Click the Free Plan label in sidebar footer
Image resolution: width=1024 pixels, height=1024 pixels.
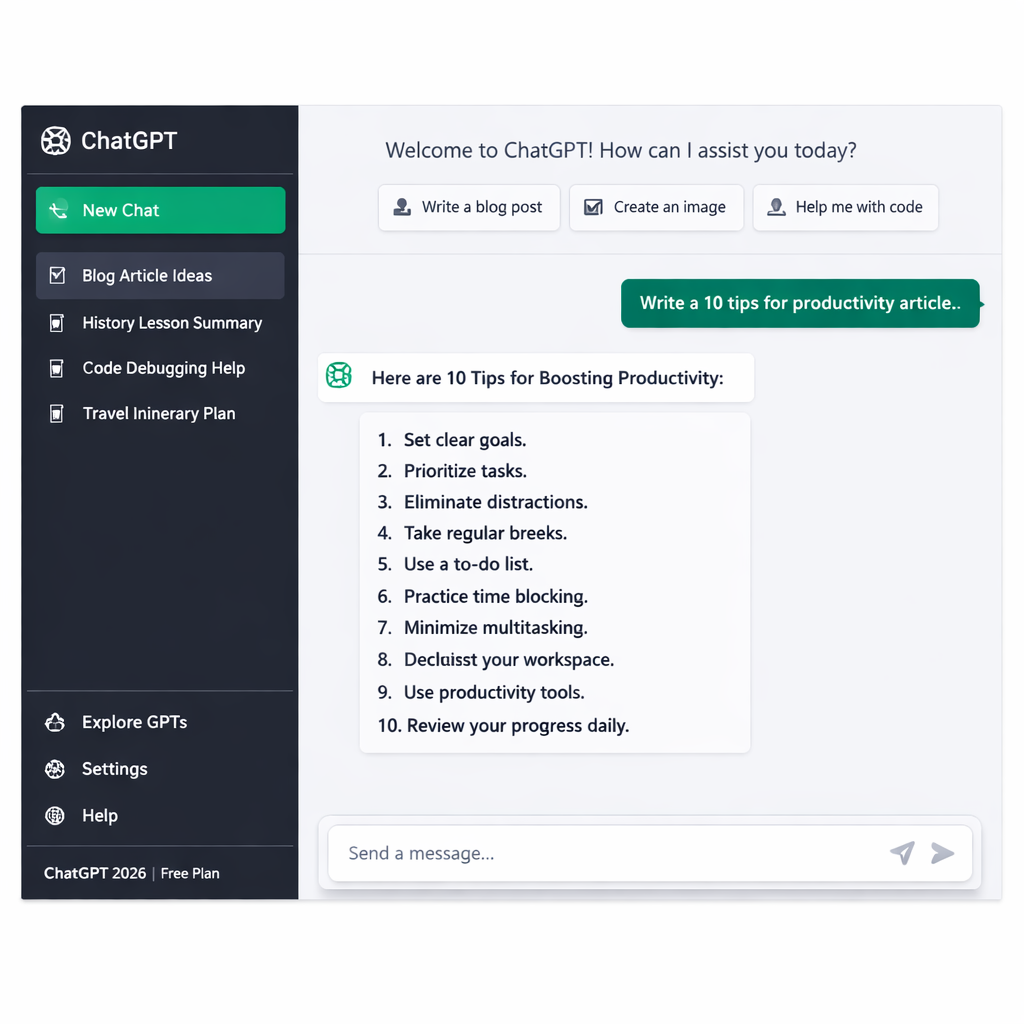[189, 873]
